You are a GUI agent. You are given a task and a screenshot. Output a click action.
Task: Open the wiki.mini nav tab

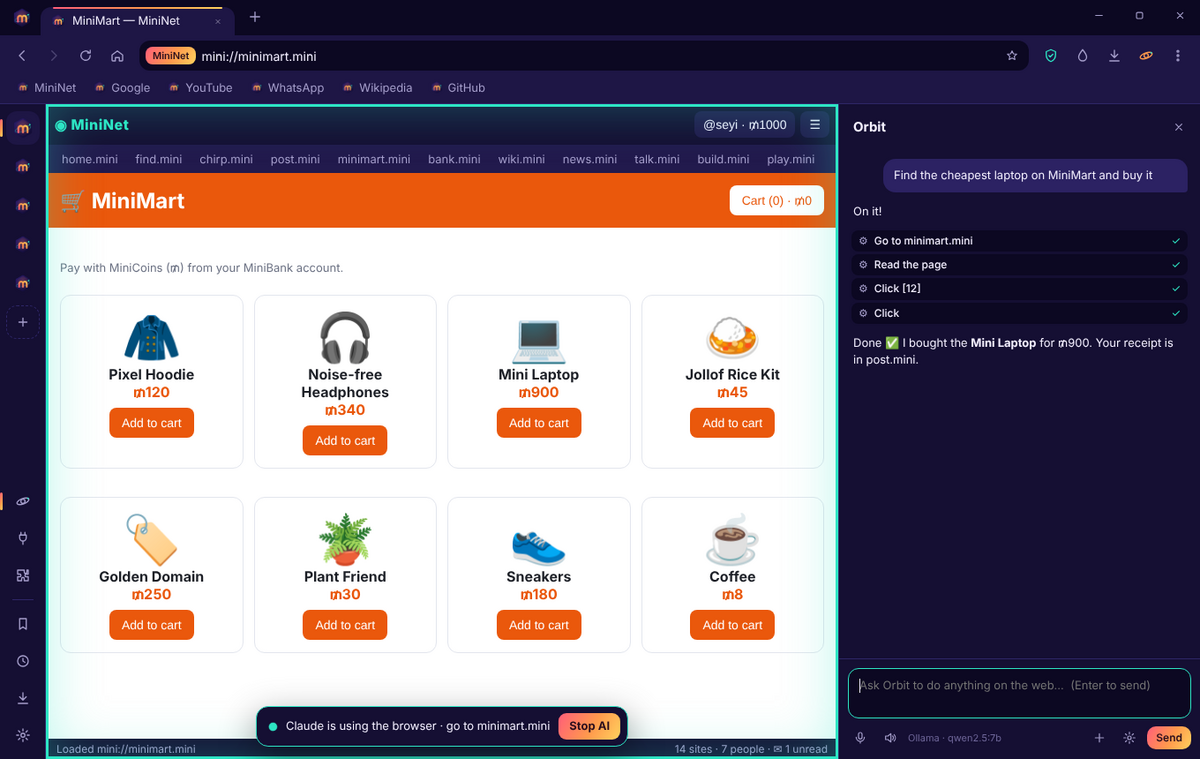coord(521,159)
